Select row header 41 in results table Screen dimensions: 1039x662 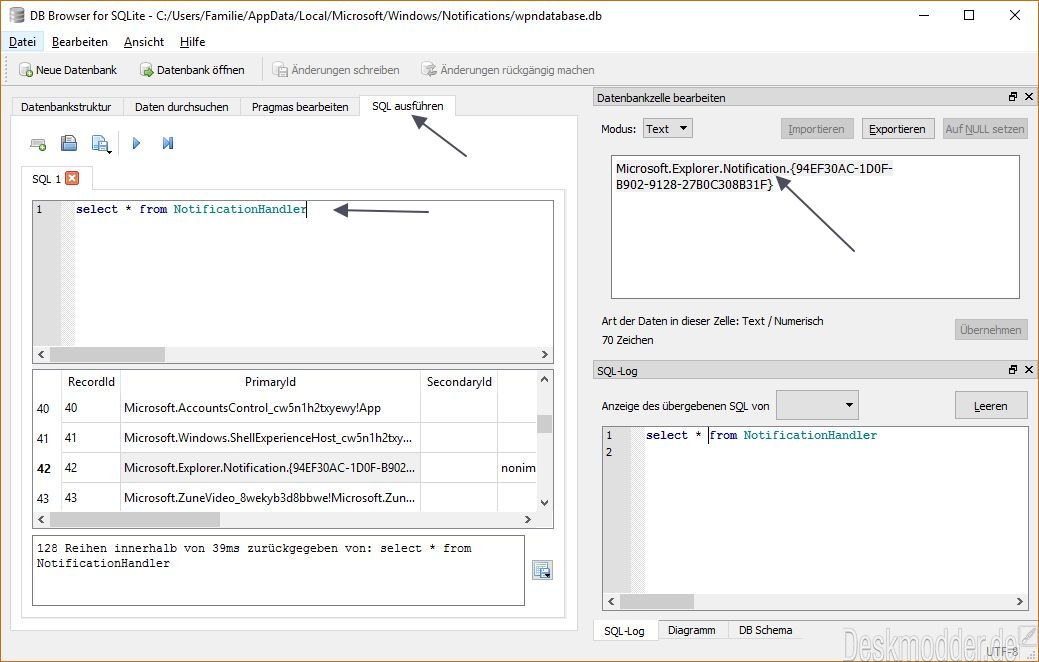[43, 438]
